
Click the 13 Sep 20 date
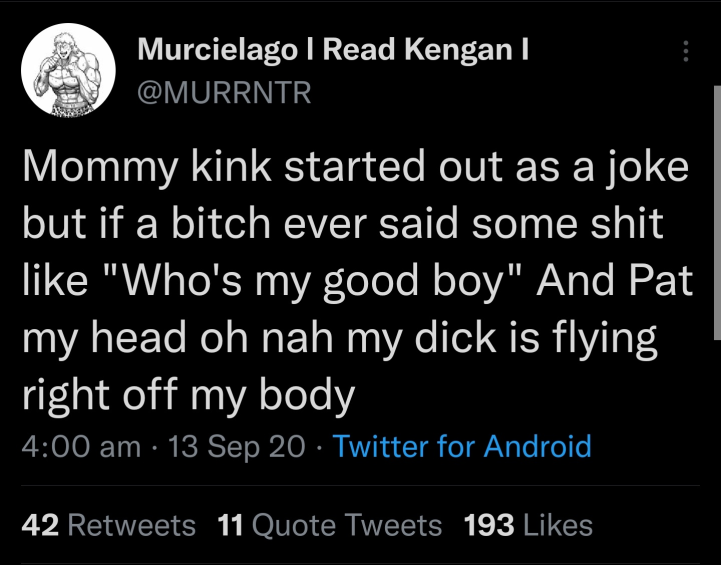coord(236,446)
